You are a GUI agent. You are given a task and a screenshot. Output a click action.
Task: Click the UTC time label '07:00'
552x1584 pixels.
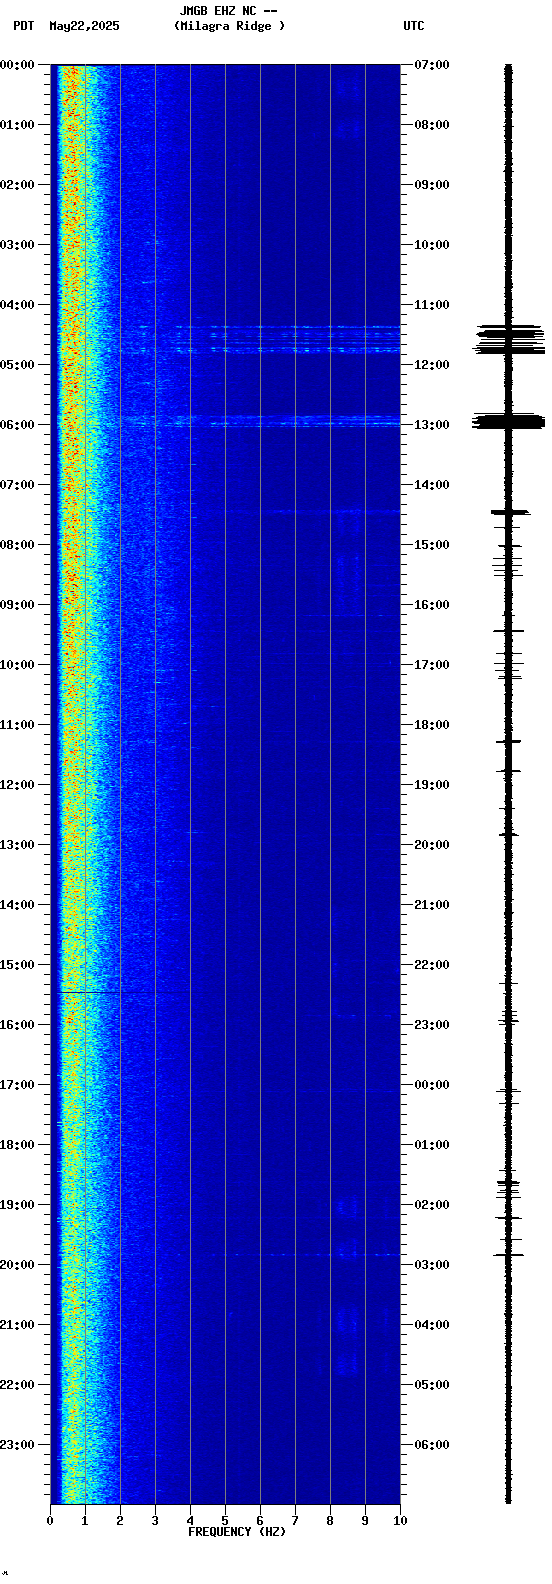tap(432, 65)
